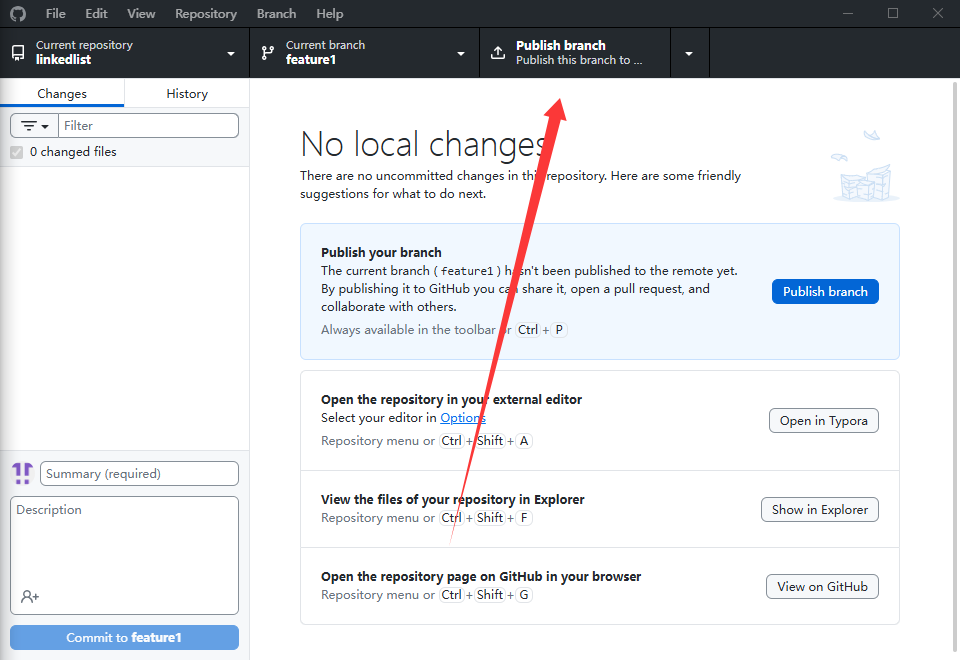The height and width of the screenshot is (660, 960).
Task: Click the GitHub Desktop logo icon
Action: coord(18,14)
